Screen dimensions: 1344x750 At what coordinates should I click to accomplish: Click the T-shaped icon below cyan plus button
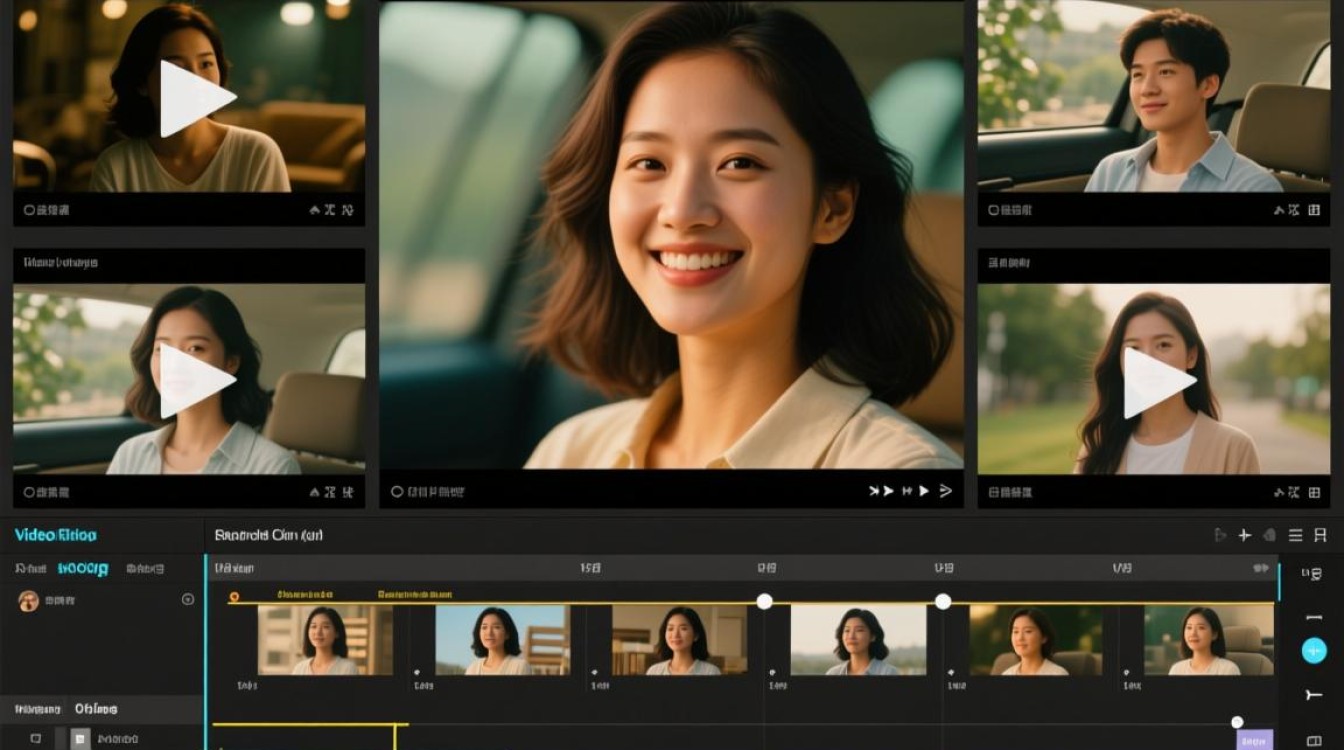(1314, 695)
